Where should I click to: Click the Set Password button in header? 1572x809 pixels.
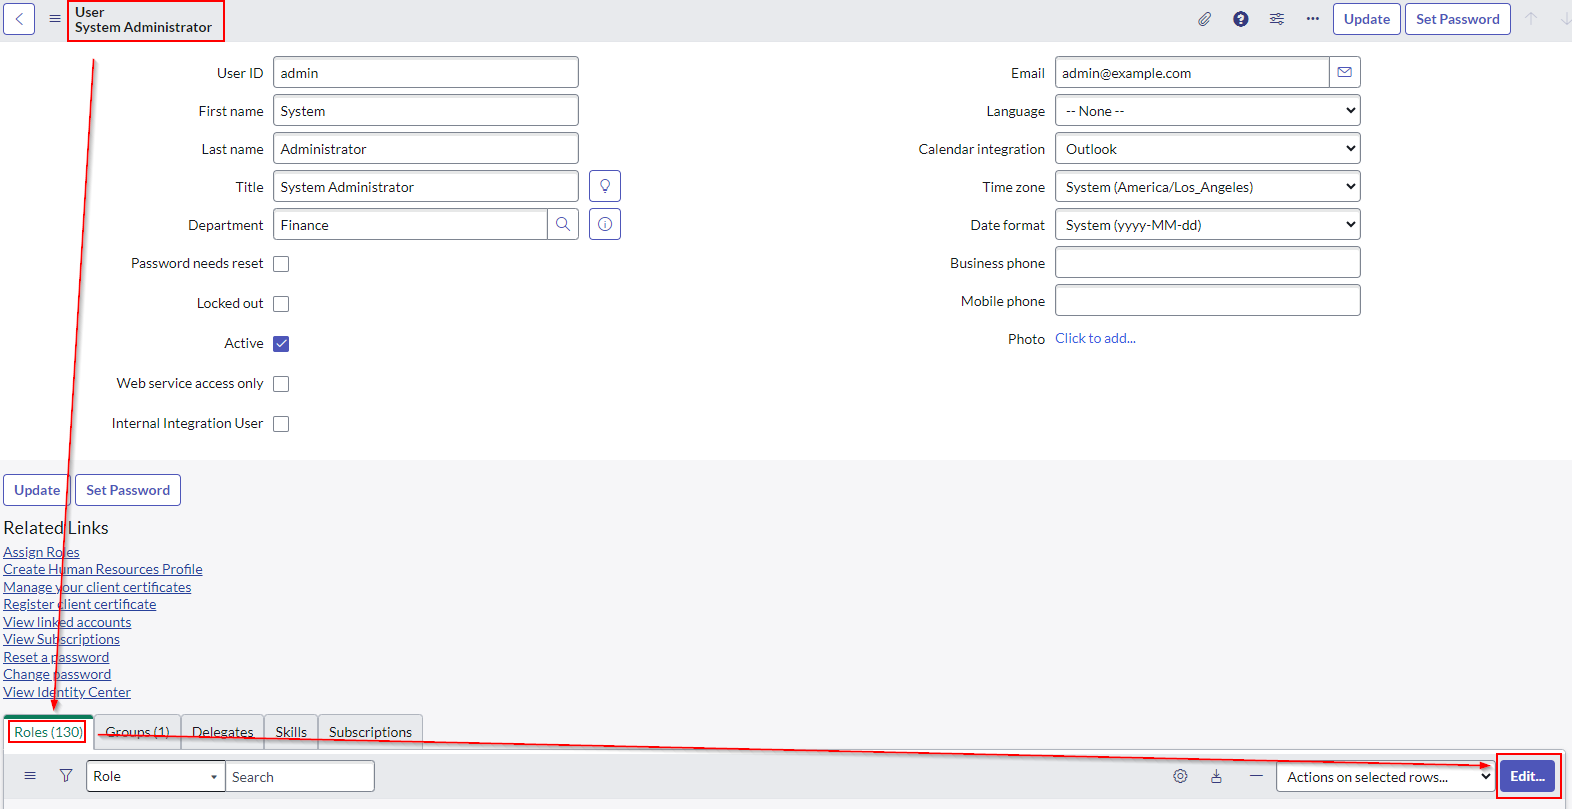[1457, 19]
